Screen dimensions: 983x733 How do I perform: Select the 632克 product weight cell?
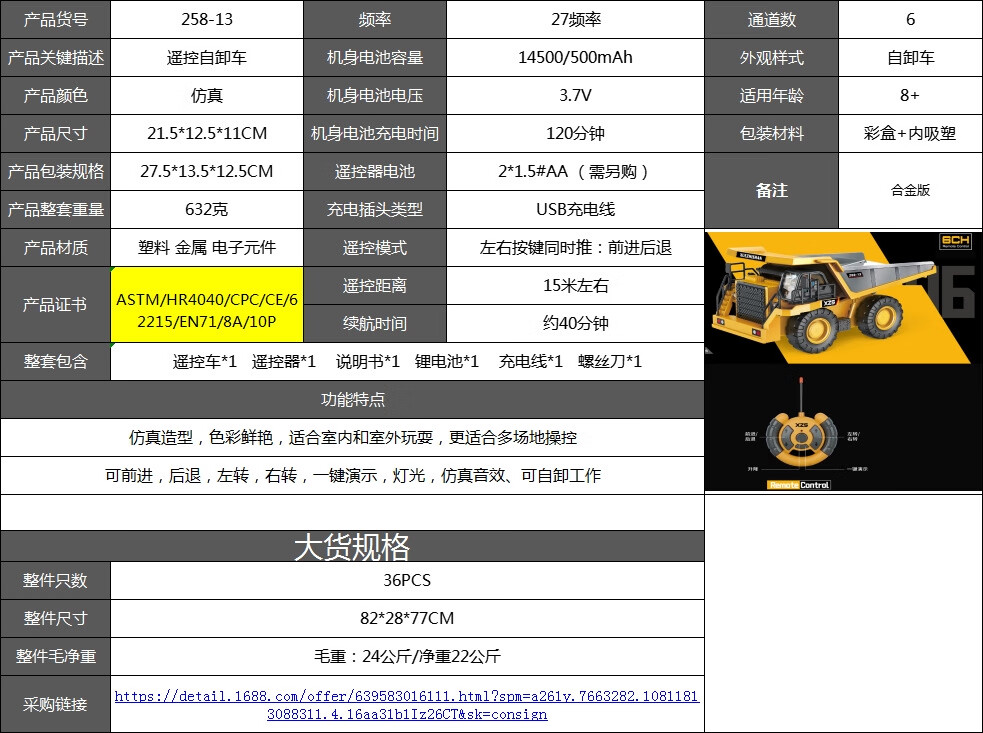207,209
